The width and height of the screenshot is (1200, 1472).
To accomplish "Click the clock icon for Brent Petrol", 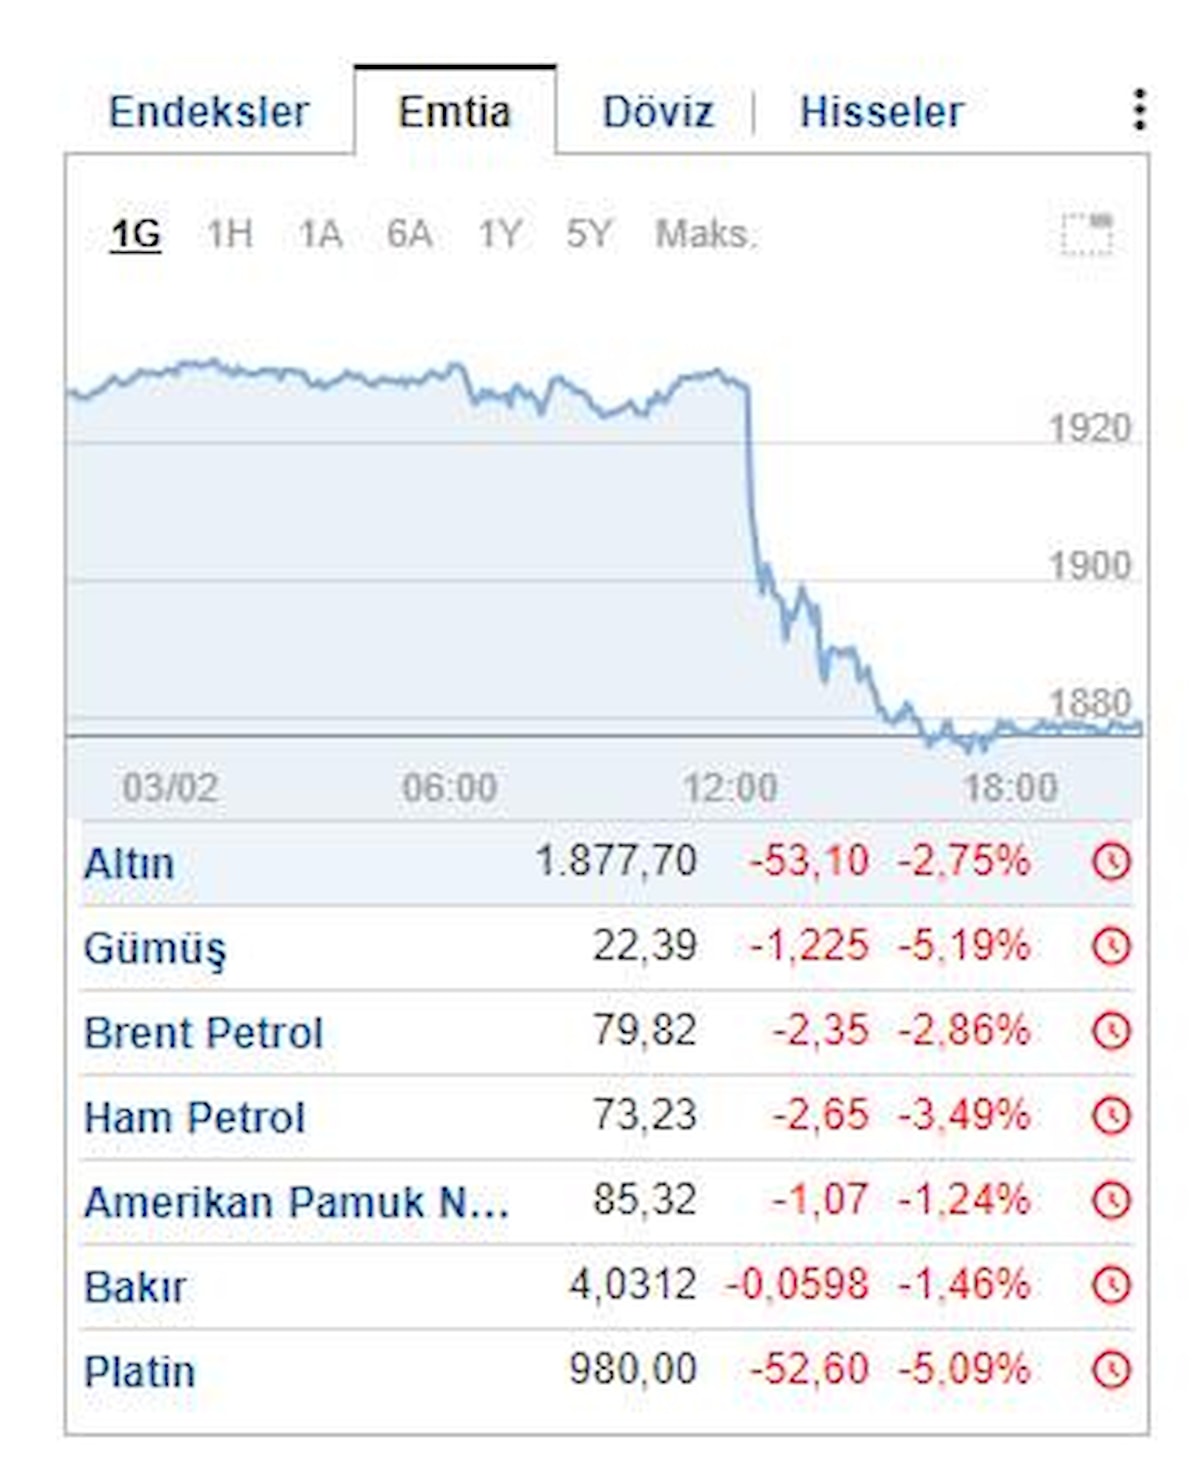I will [1111, 1031].
